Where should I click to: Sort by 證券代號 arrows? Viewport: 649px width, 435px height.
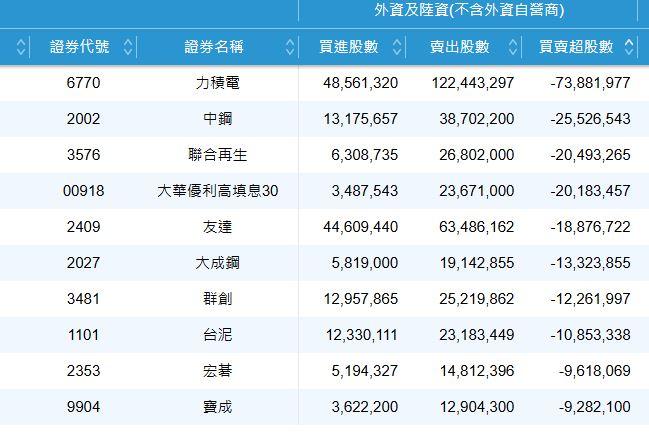click(x=128, y=47)
